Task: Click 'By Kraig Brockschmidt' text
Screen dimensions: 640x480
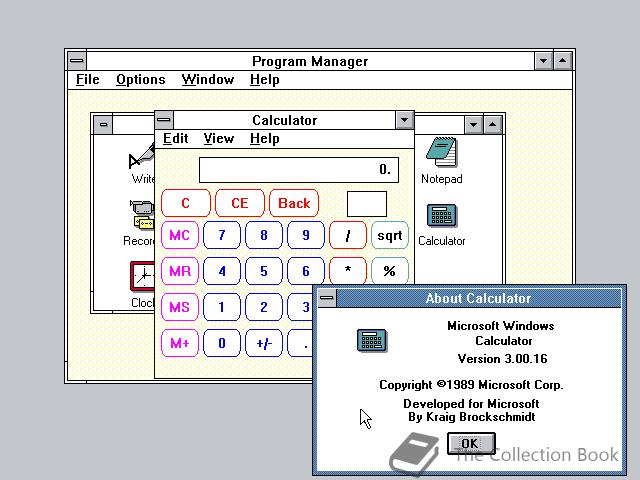Action: point(471,417)
